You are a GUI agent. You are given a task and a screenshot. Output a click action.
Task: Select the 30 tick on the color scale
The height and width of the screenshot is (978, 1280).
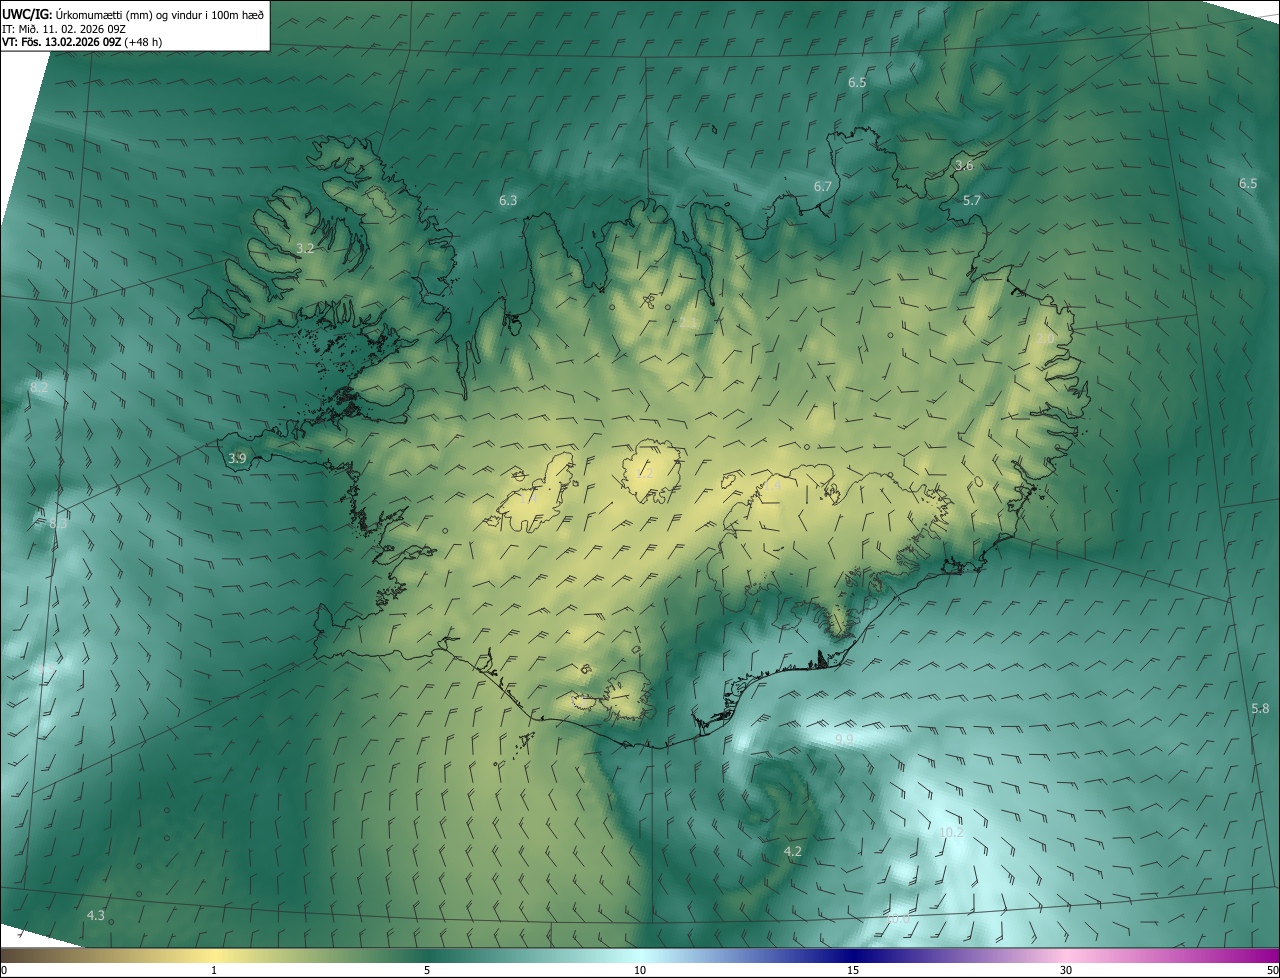[1066, 971]
